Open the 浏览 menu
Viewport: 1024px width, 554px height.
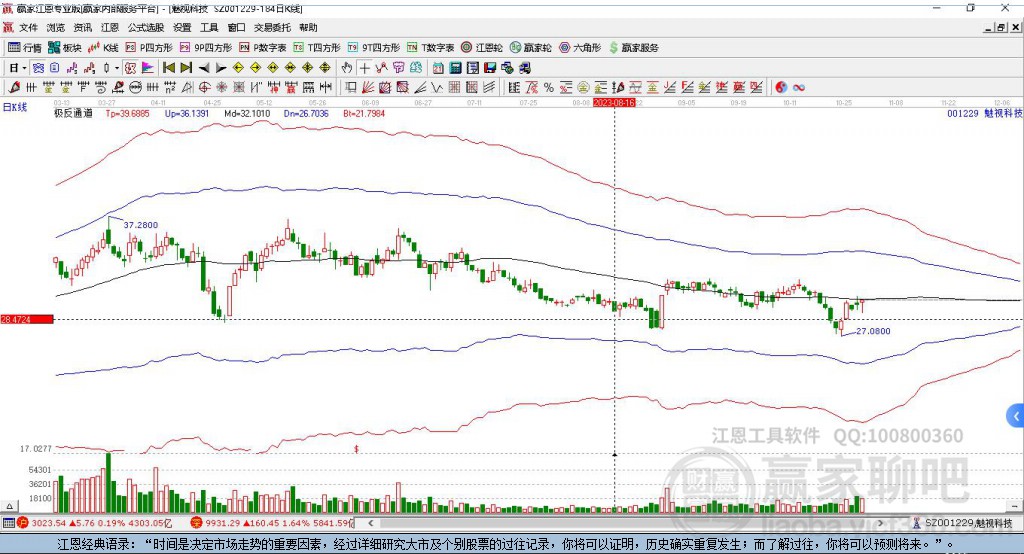(56, 27)
